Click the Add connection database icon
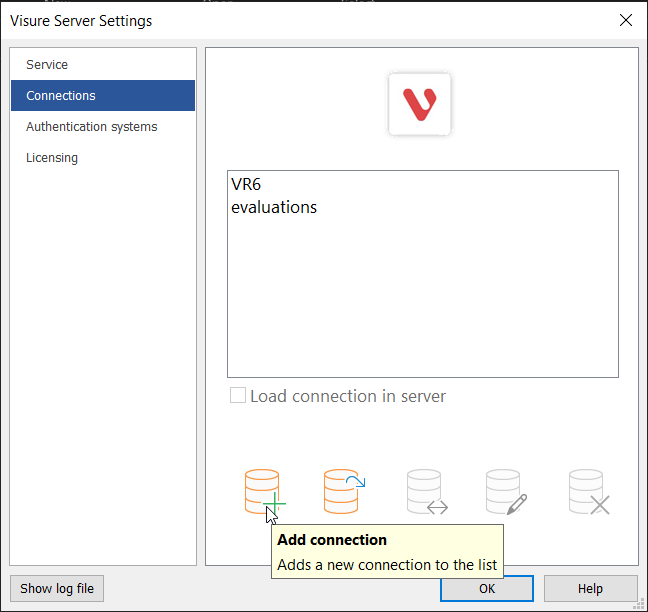648x612 pixels. (x=264, y=491)
